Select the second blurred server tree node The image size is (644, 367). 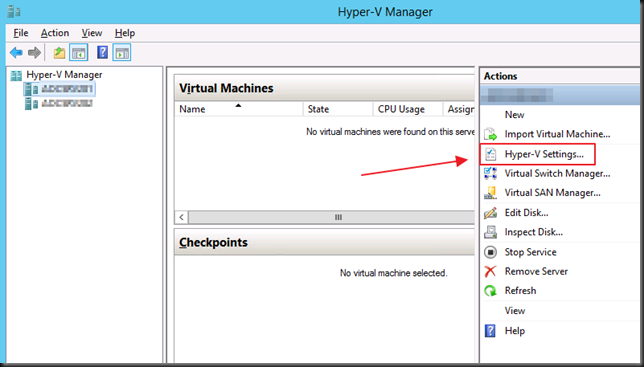[67, 103]
